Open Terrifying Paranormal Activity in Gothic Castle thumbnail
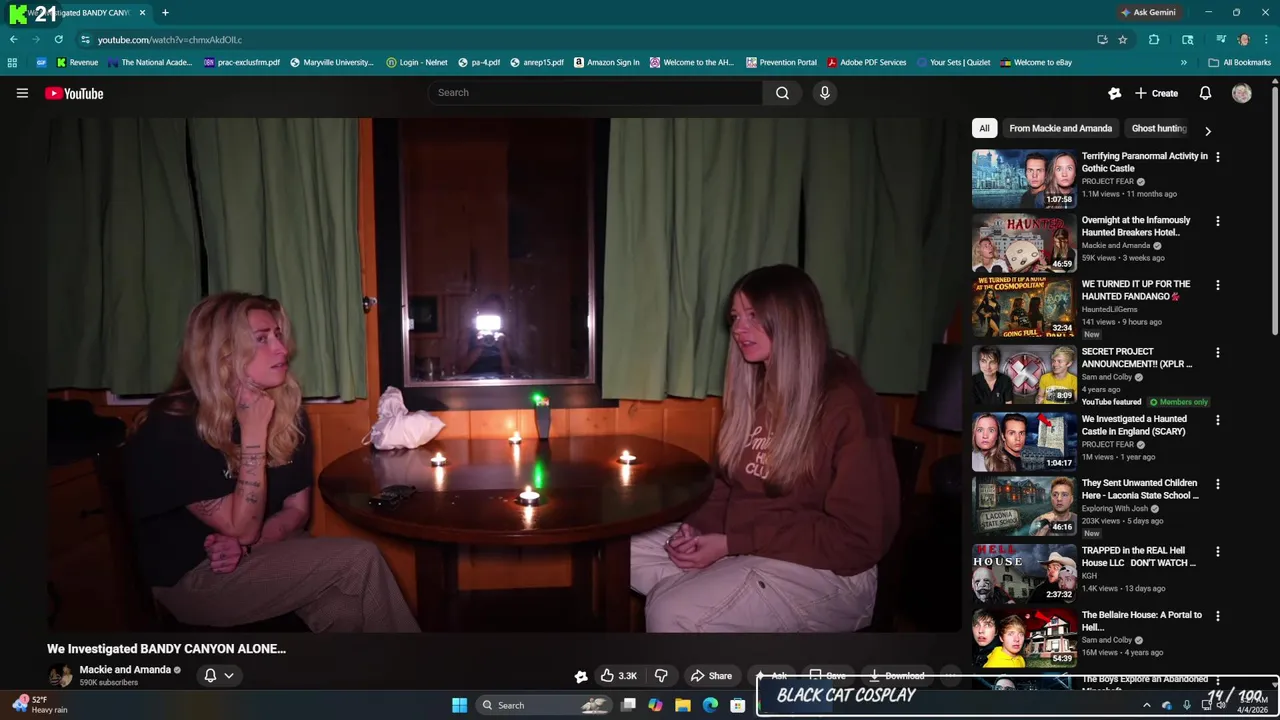The image size is (1280, 720). tap(1024, 179)
